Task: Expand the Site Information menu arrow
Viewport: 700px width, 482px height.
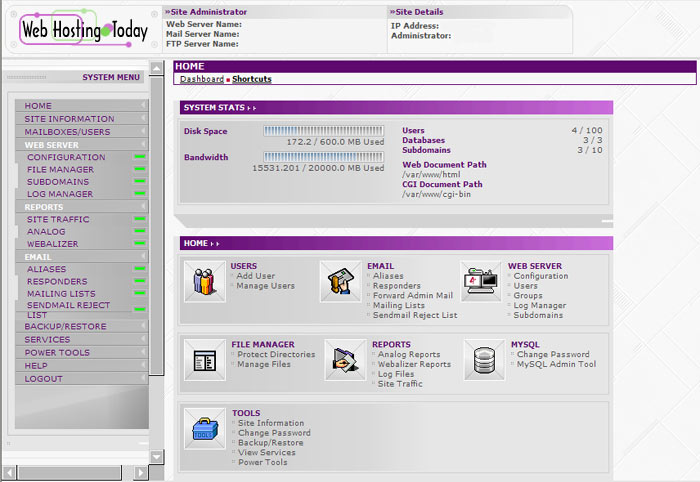Action: click(x=143, y=119)
